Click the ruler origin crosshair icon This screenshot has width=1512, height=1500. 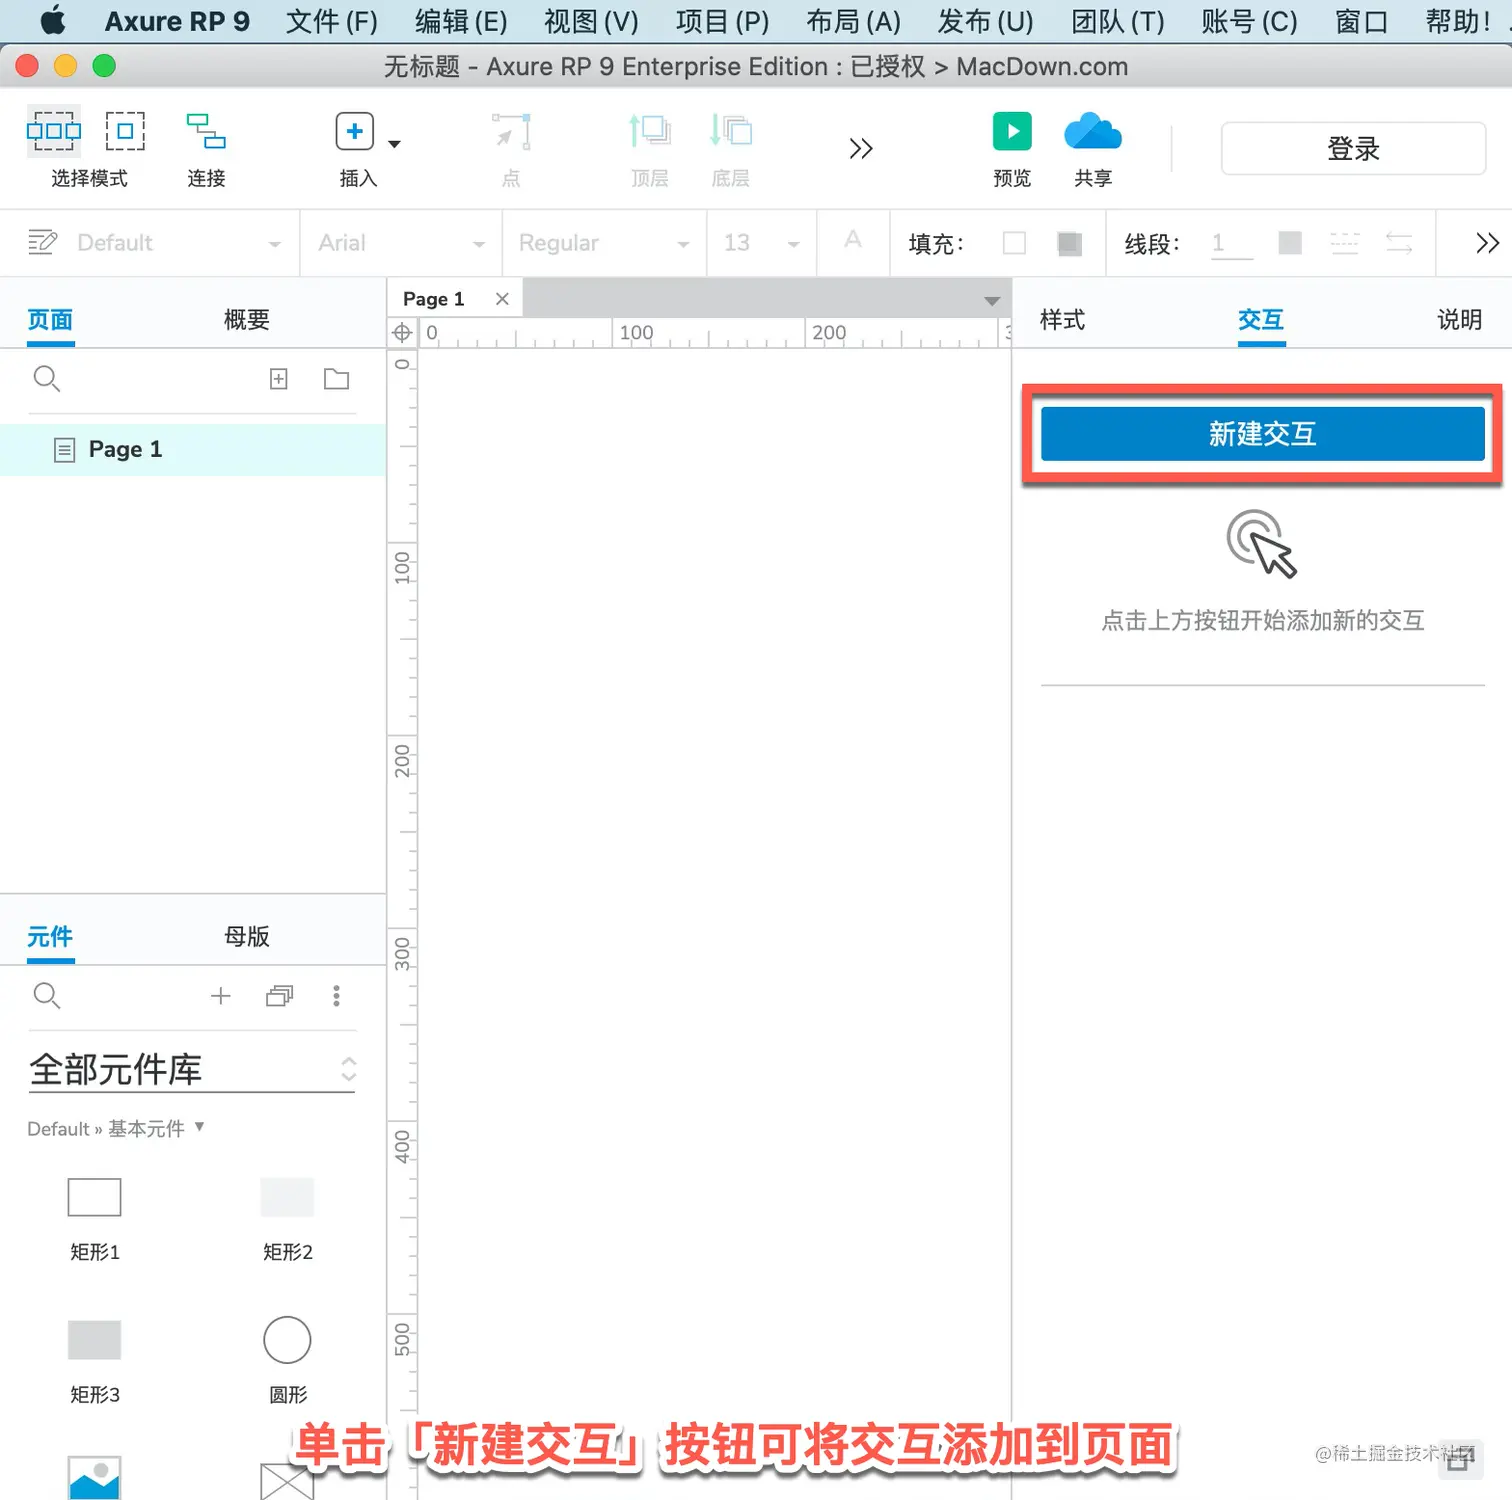pos(402,333)
